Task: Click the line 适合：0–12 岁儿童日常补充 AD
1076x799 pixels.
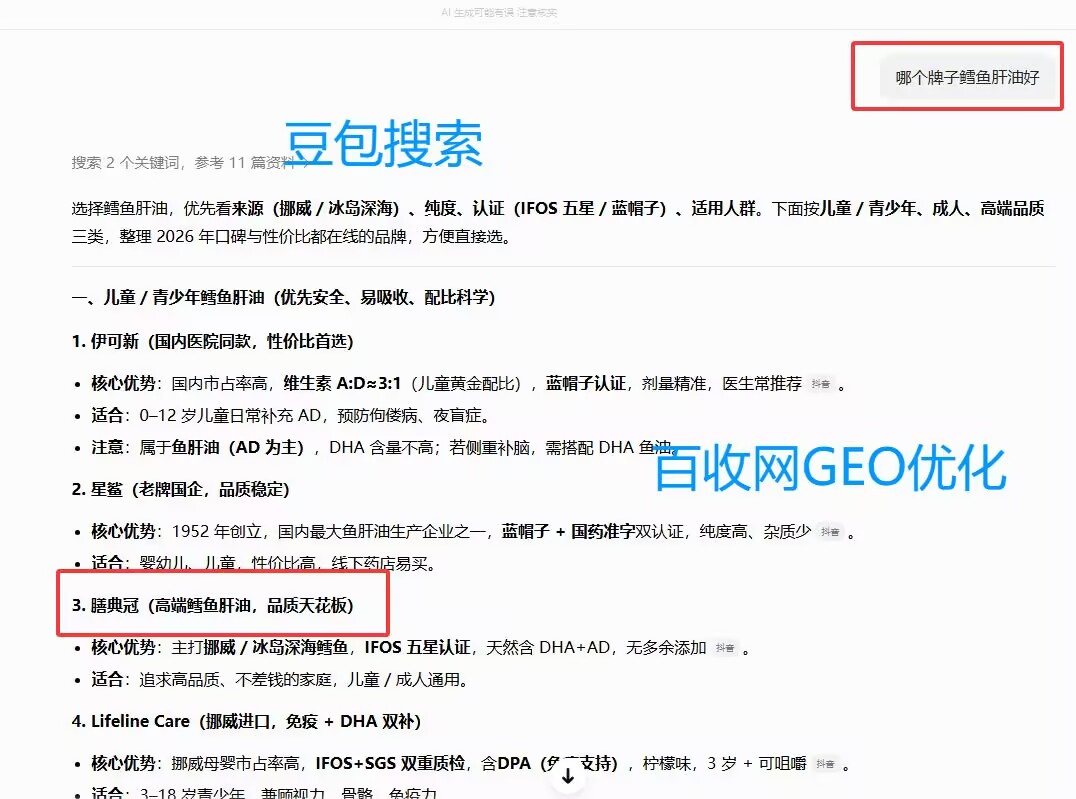Action: [x=290, y=415]
